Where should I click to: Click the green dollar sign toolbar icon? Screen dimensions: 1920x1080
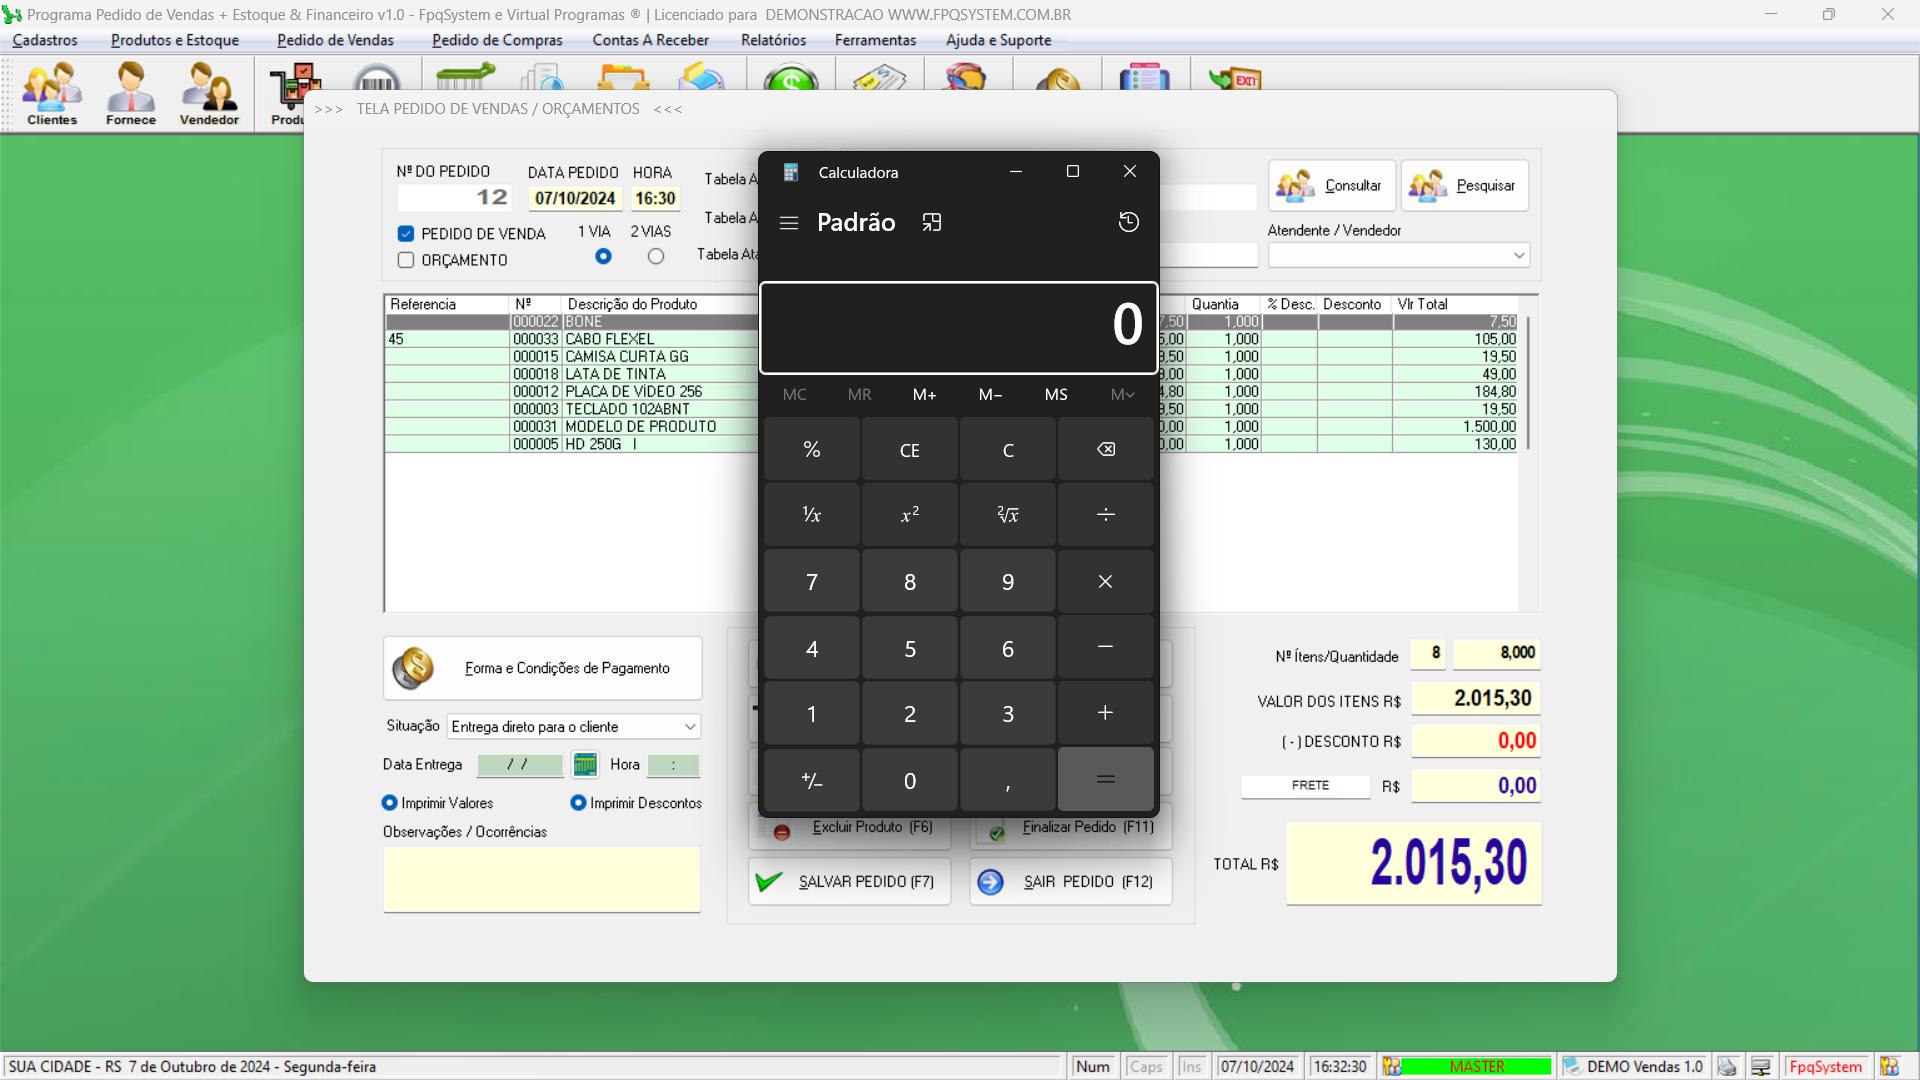click(790, 78)
